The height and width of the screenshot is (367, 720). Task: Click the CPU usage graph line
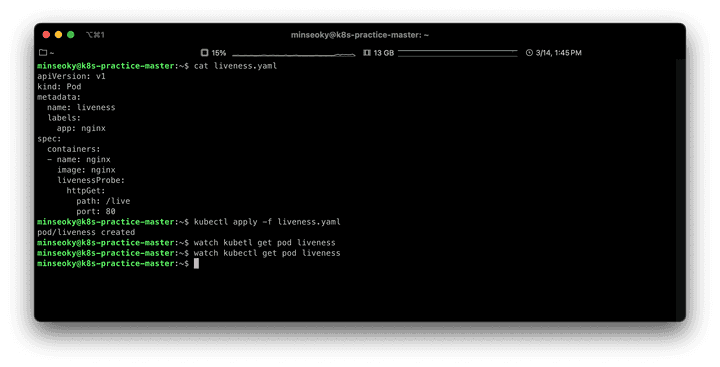(x=293, y=55)
